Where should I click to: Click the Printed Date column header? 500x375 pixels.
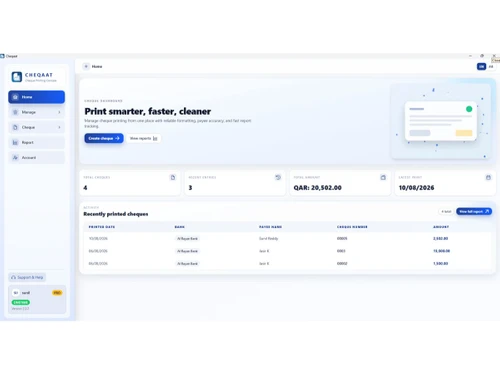(102, 227)
